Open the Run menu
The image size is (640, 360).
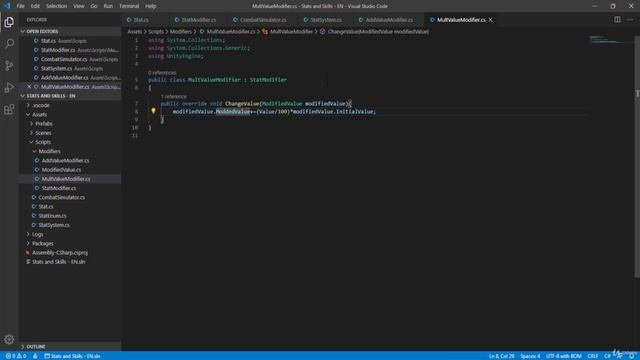[x=108, y=6]
